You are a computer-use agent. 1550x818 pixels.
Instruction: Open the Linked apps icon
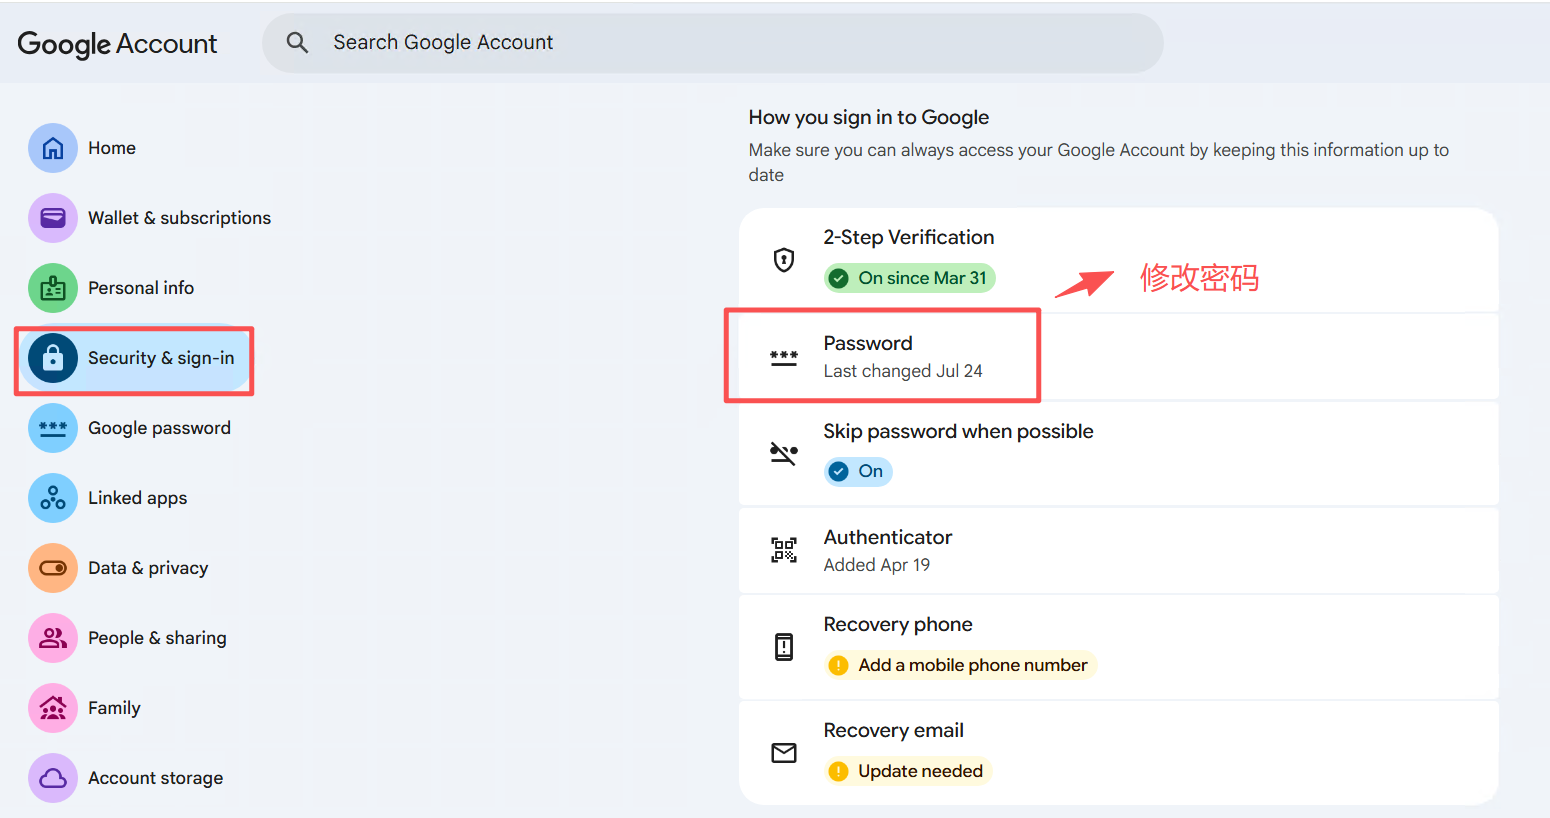[53, 498]
